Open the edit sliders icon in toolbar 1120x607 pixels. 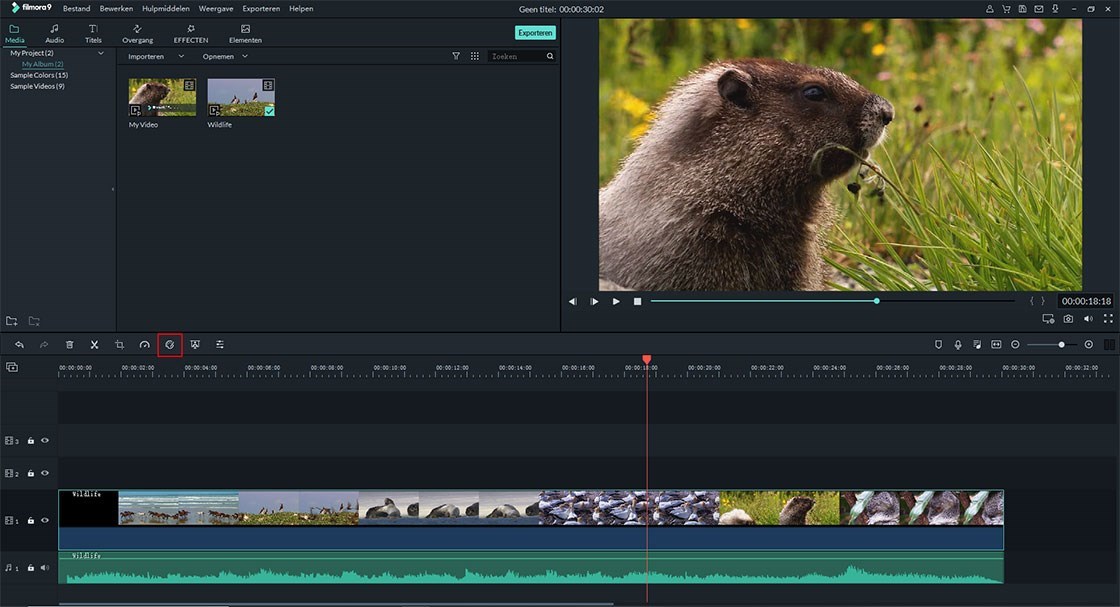220,345
